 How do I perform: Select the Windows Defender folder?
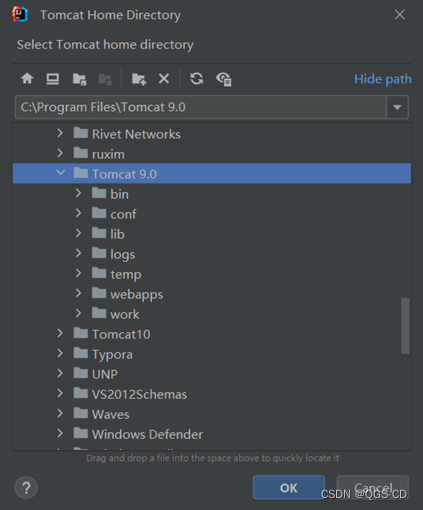(212, 434)
